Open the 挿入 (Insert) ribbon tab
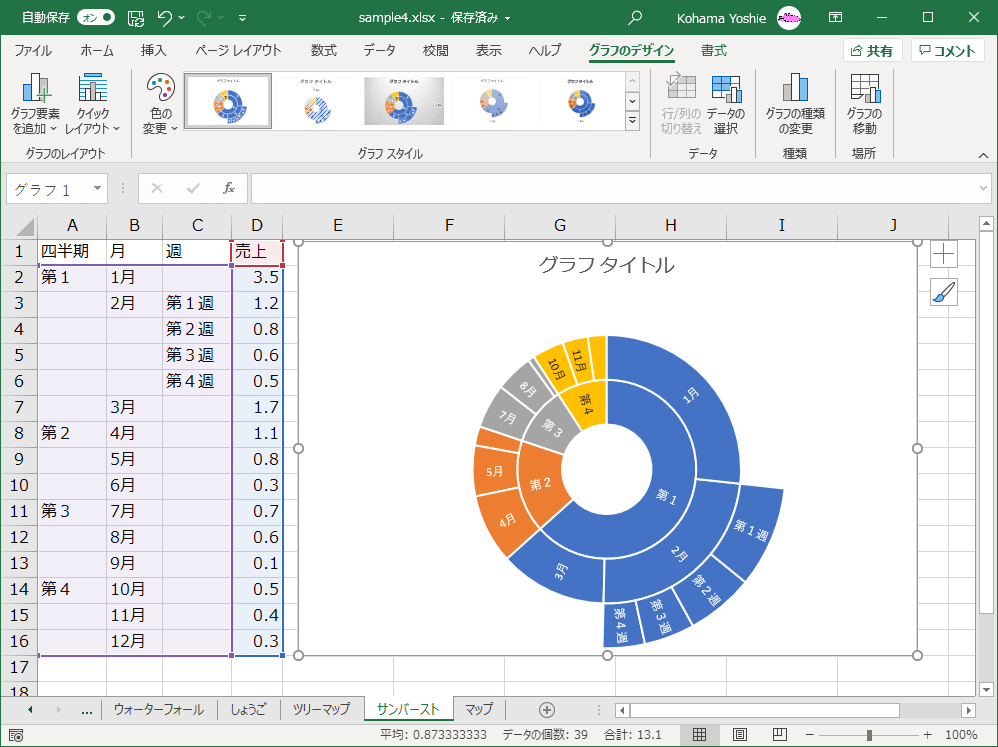This screenshot has height=747, width=998. (x=153, y=51)
